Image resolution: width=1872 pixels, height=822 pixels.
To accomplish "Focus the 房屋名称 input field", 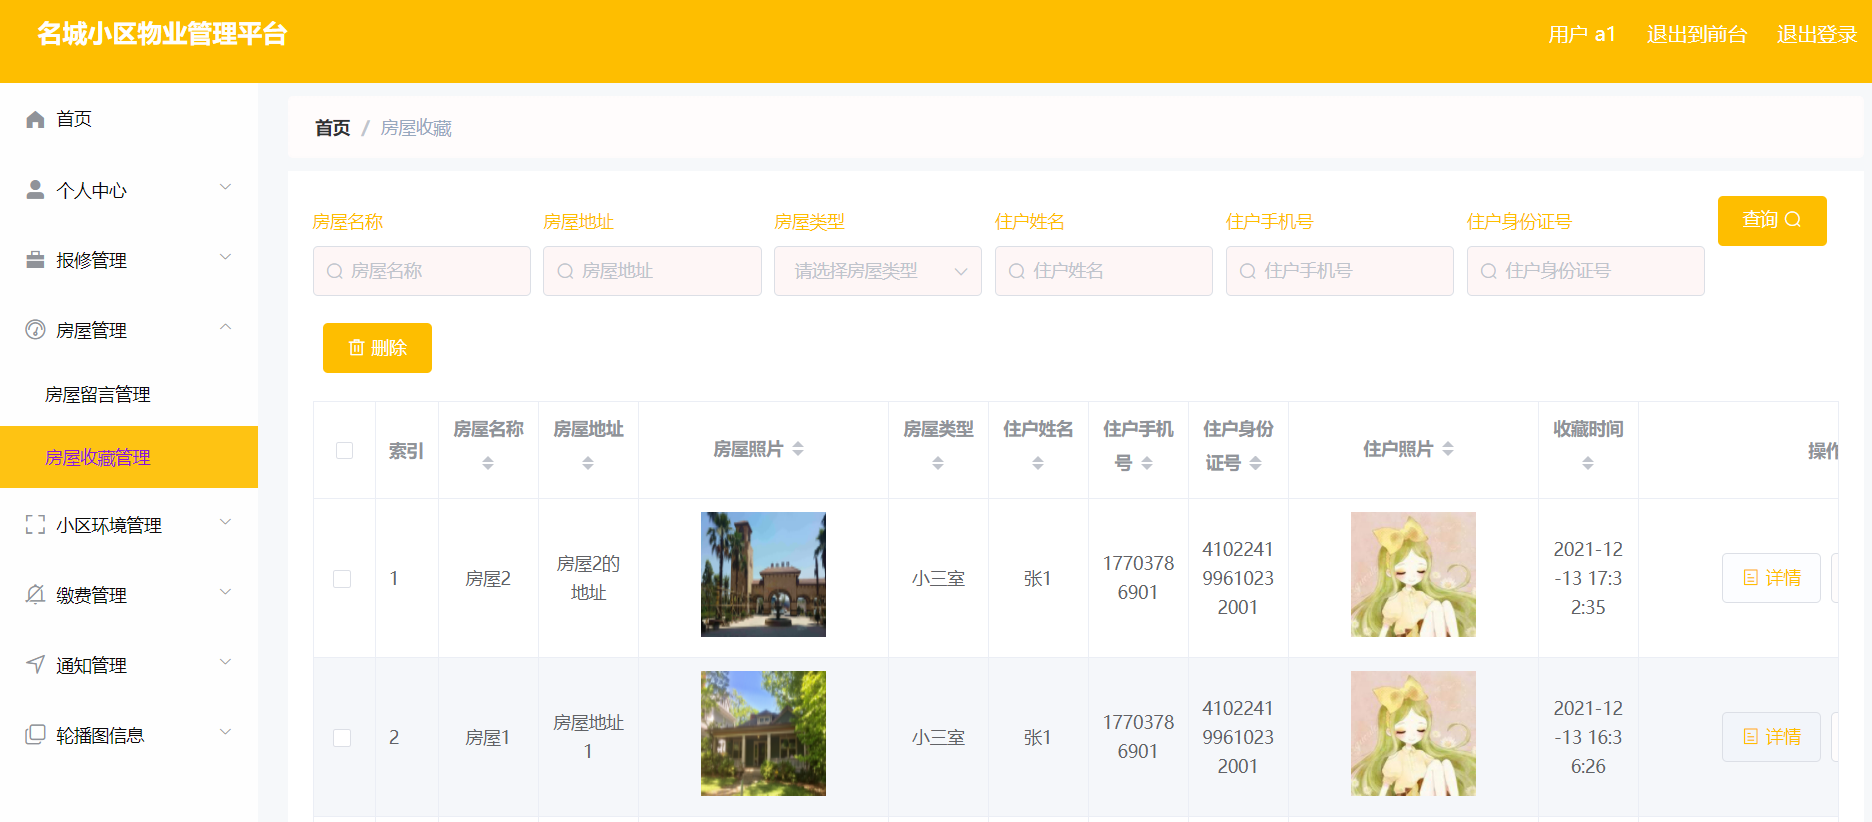I will [422, 271].
